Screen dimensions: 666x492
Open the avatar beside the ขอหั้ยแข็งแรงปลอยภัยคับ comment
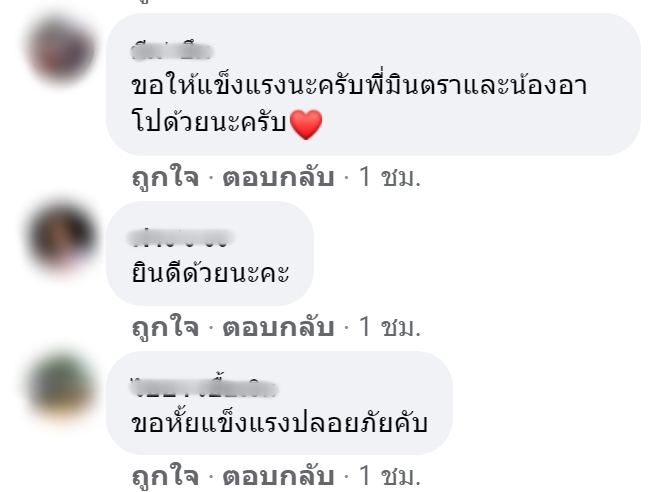tap(61, 386)
